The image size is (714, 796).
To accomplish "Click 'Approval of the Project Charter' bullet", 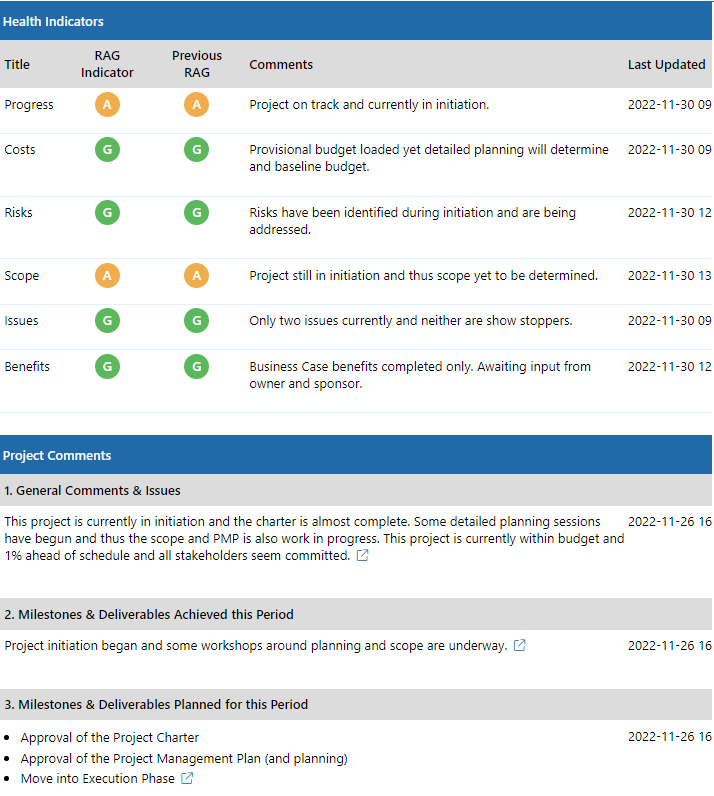I will [x=110, y=737].
